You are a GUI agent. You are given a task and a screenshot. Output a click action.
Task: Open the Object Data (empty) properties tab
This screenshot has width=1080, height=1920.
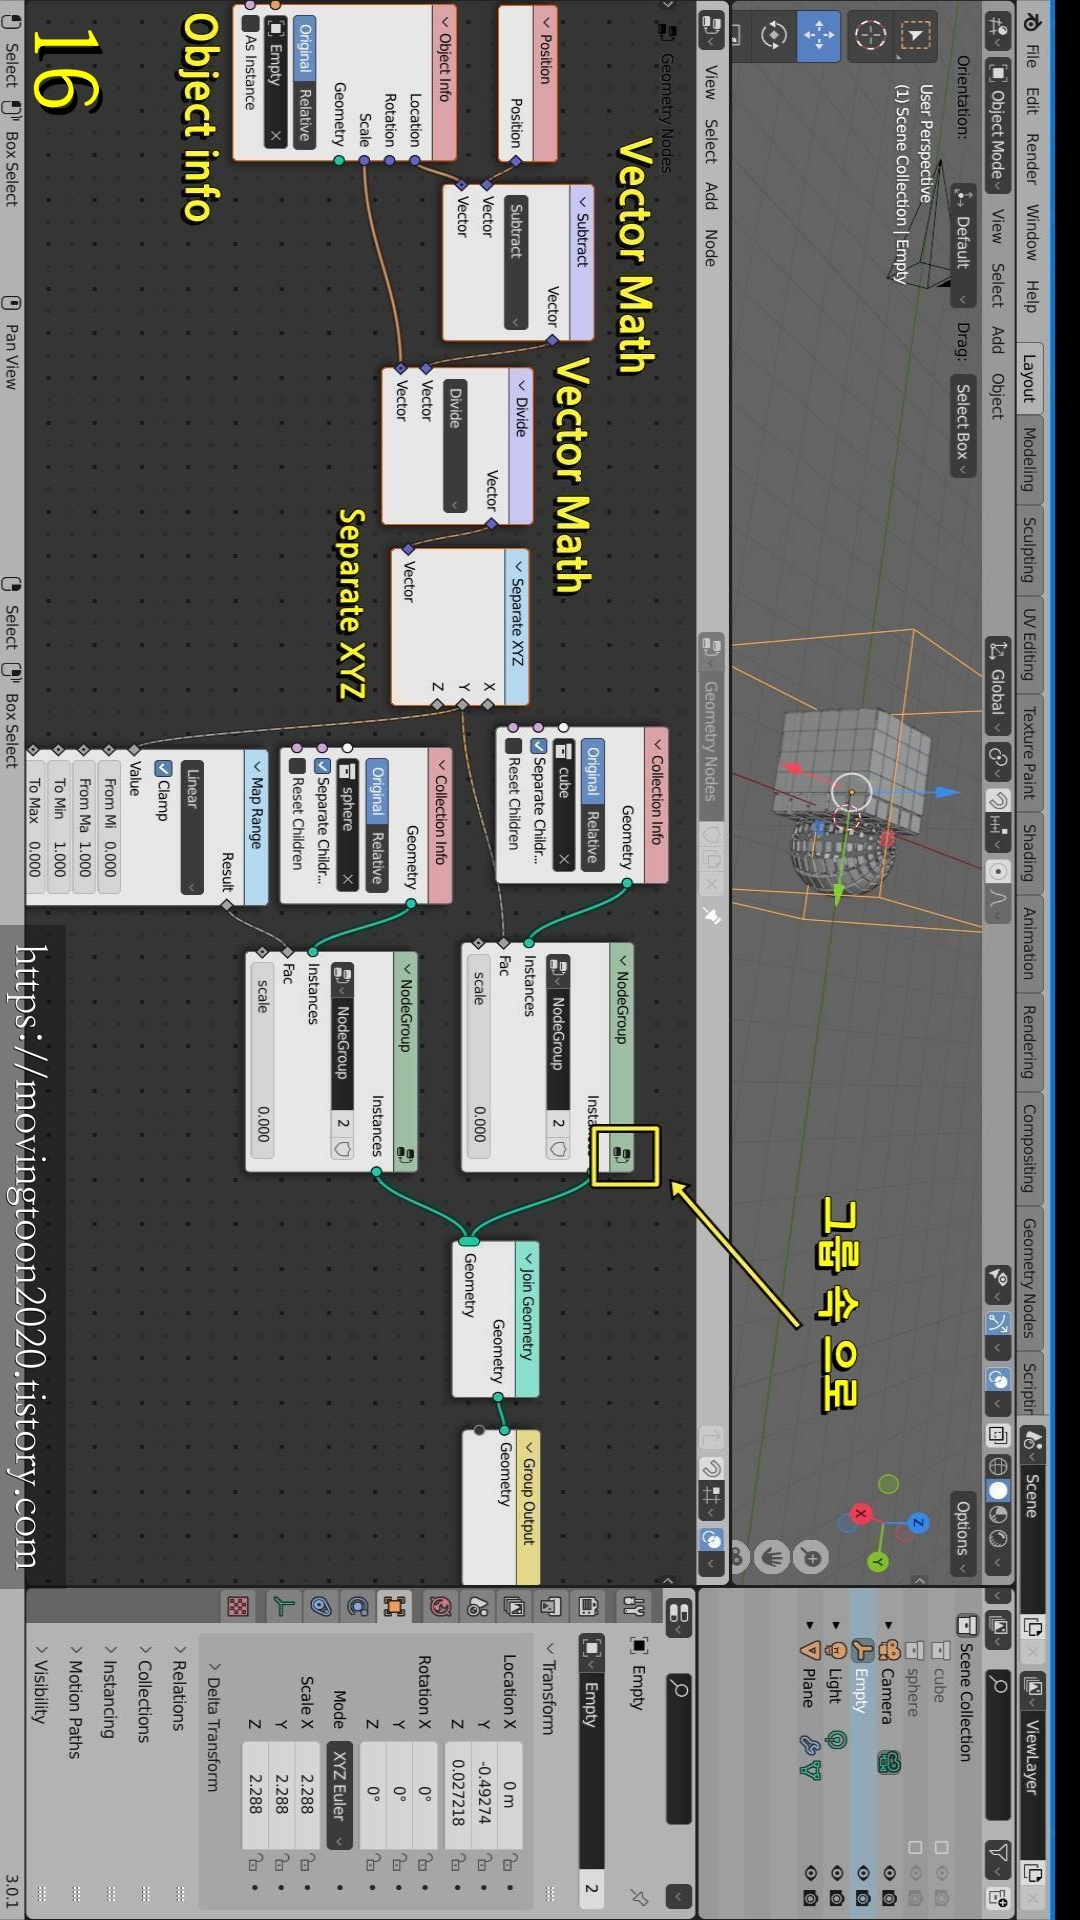(x=284, y=1606)
